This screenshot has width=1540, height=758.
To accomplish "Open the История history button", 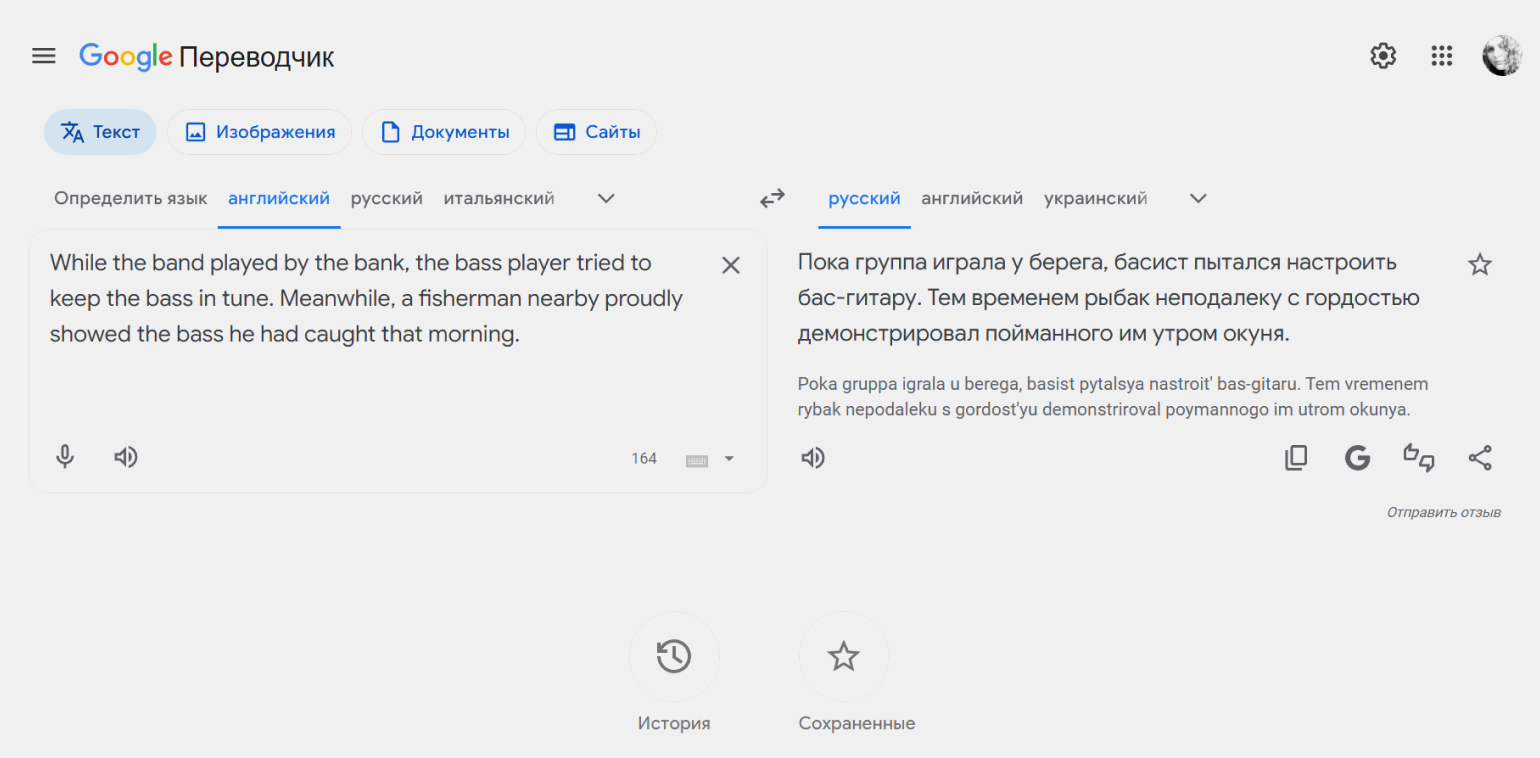I will pos(674,657).
